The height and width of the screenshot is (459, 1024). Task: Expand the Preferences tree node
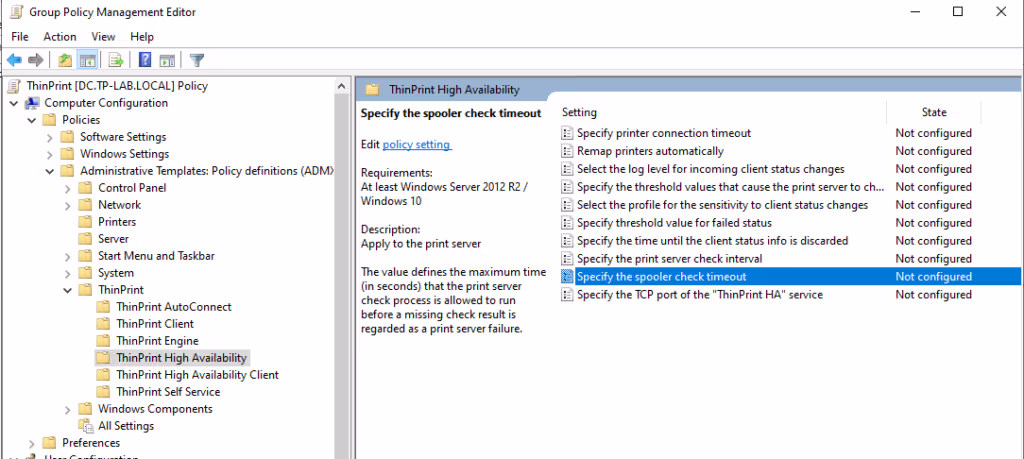(x=32, y=443)
